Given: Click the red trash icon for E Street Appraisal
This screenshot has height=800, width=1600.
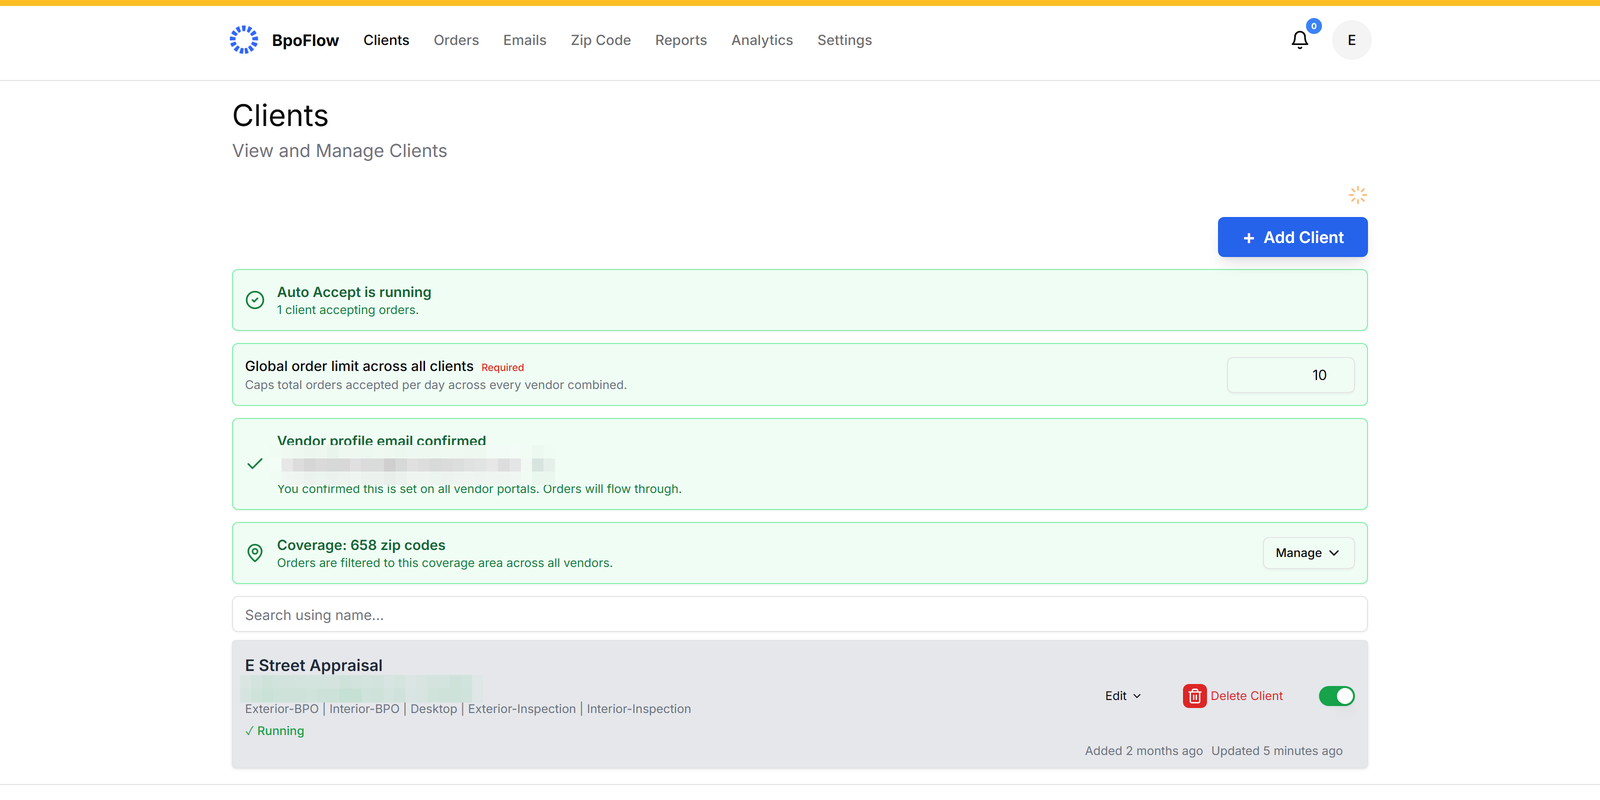Looking at the screenshot, I should pyautogui.click(x=1194, y=696).
